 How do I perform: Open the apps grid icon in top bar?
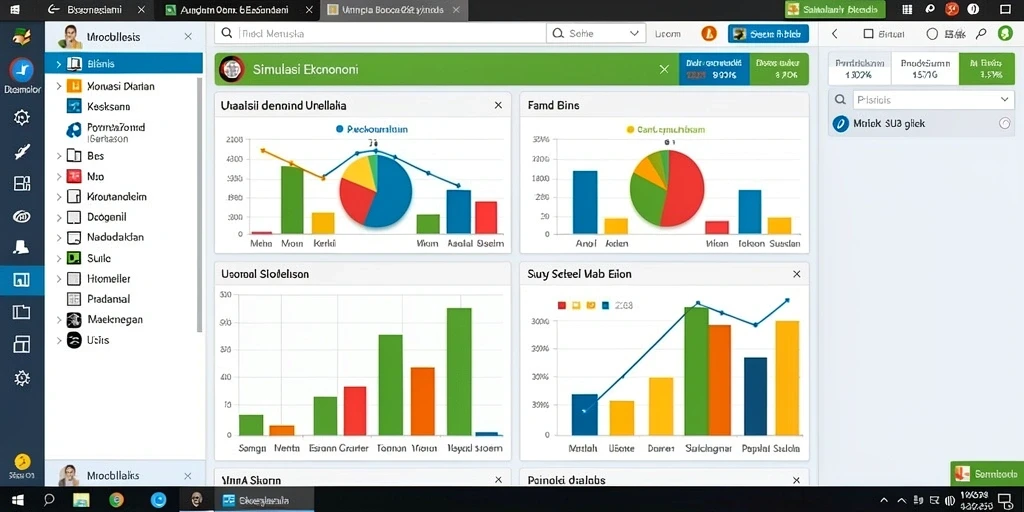[x=907, y=9]
